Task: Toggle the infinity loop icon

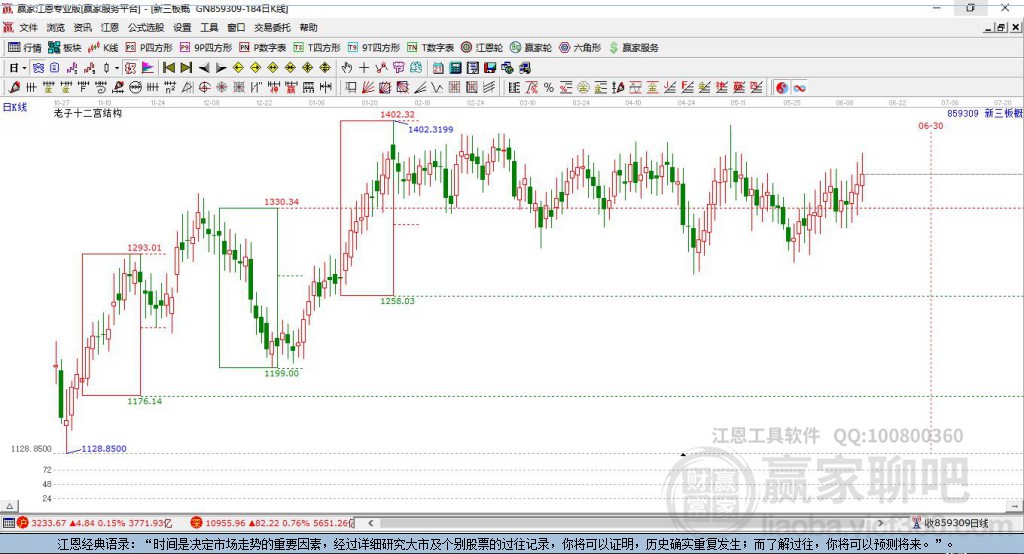Action: click(799, 88)
